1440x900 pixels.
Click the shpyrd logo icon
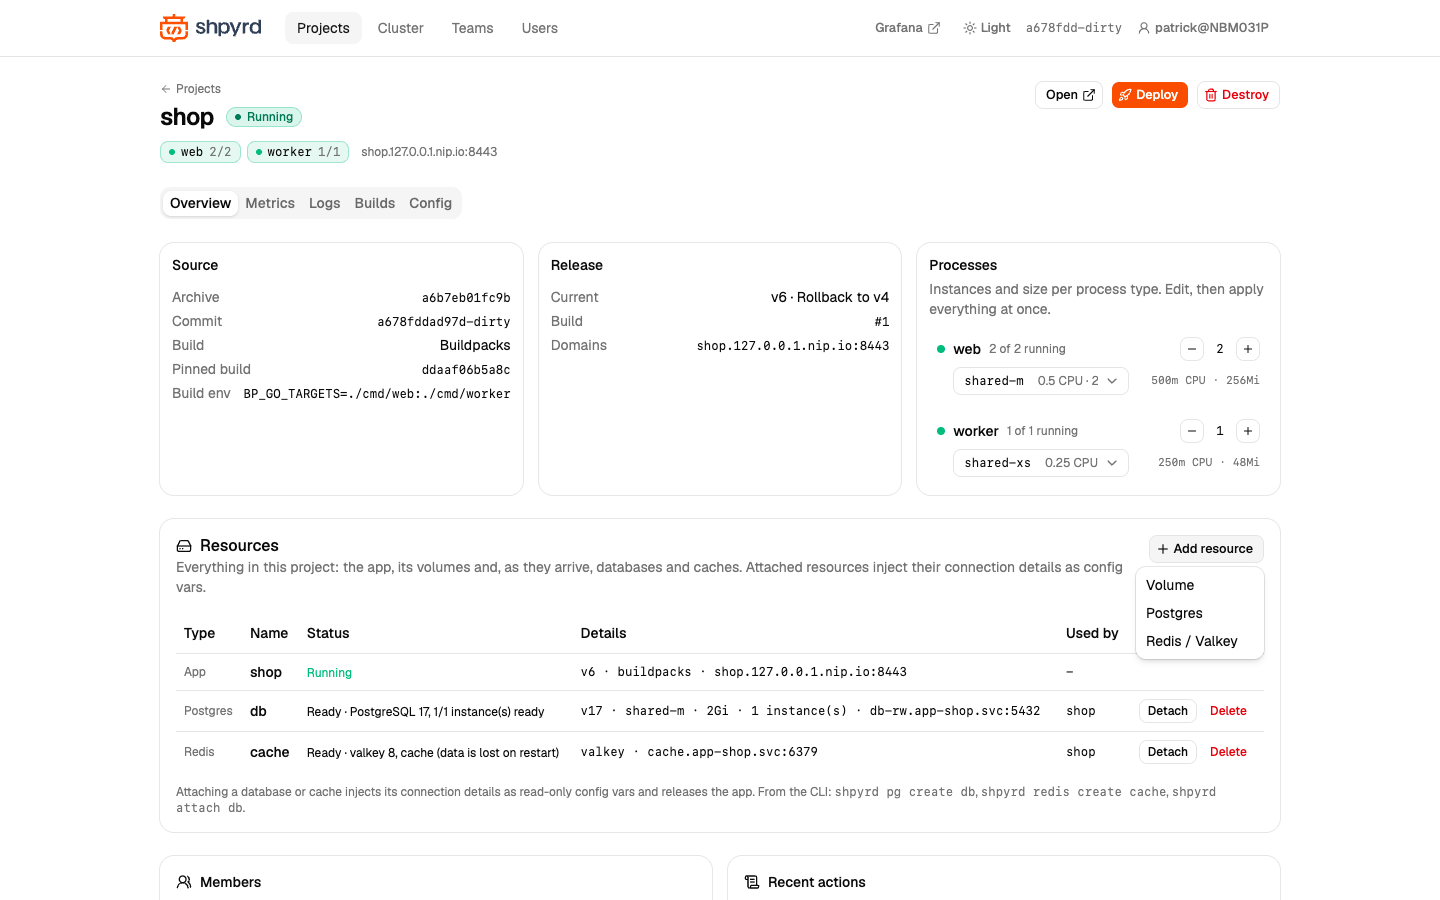click(x=174, y=28)
